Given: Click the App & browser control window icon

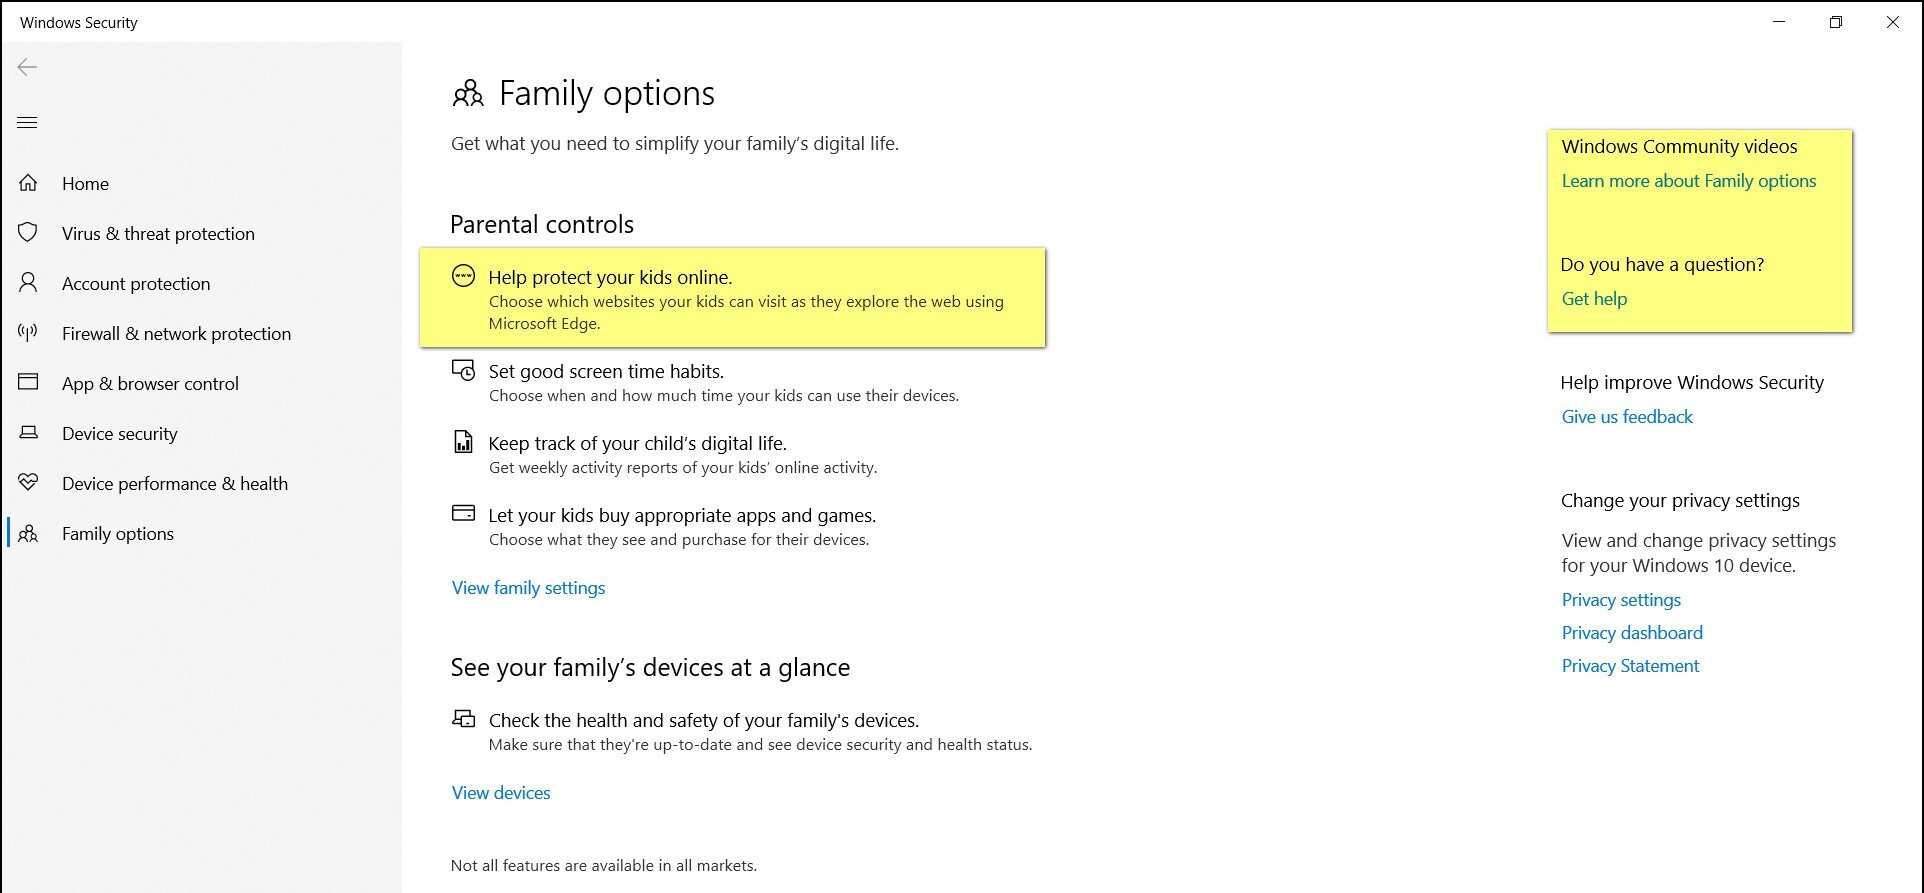Looking at the screenshot, I should click(x=28, y=382).
